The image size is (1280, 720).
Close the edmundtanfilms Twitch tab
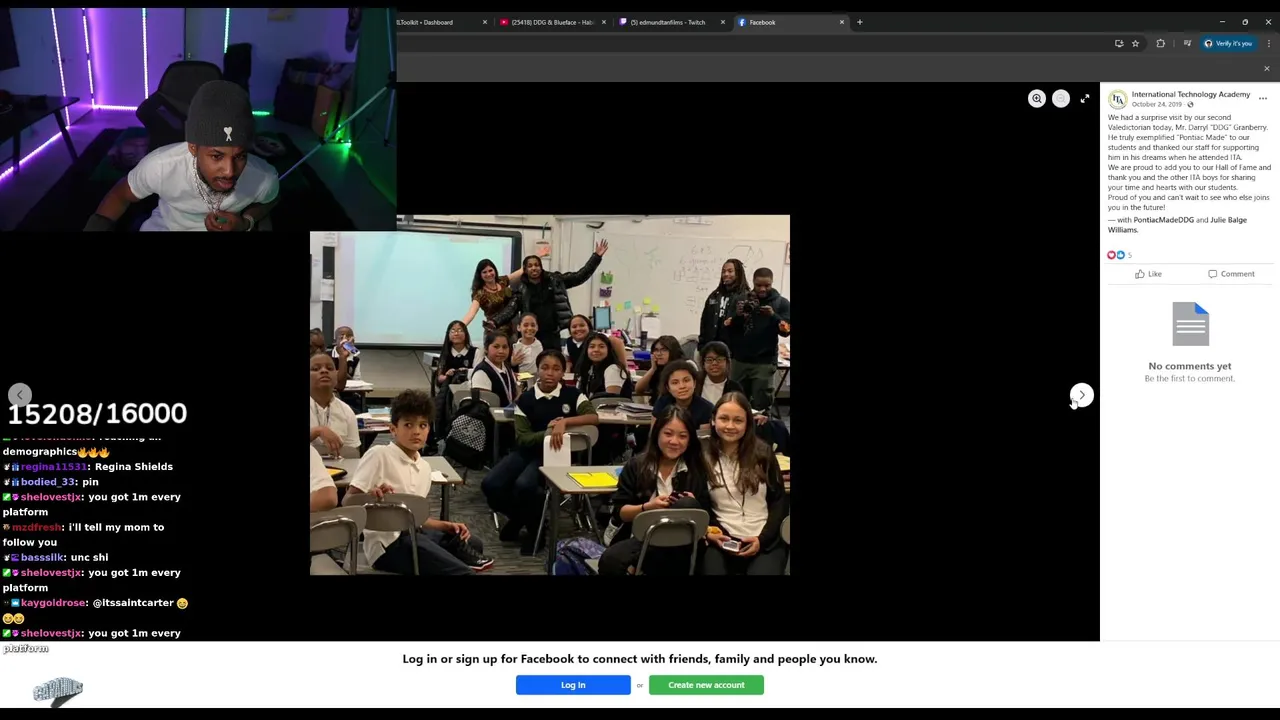tap(723, 22)
